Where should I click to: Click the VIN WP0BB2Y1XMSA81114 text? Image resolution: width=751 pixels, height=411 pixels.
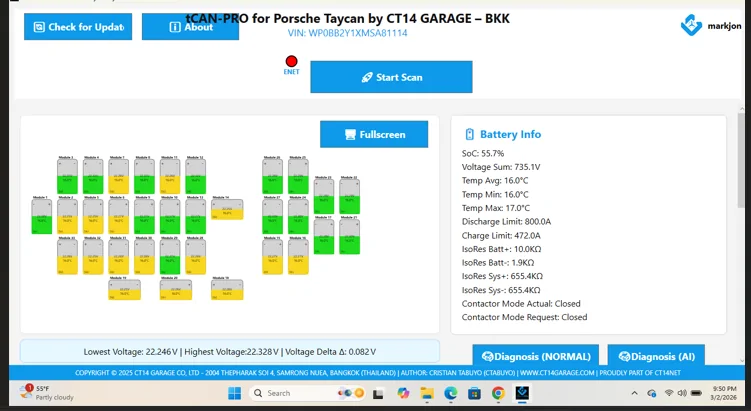click(347, 33)
